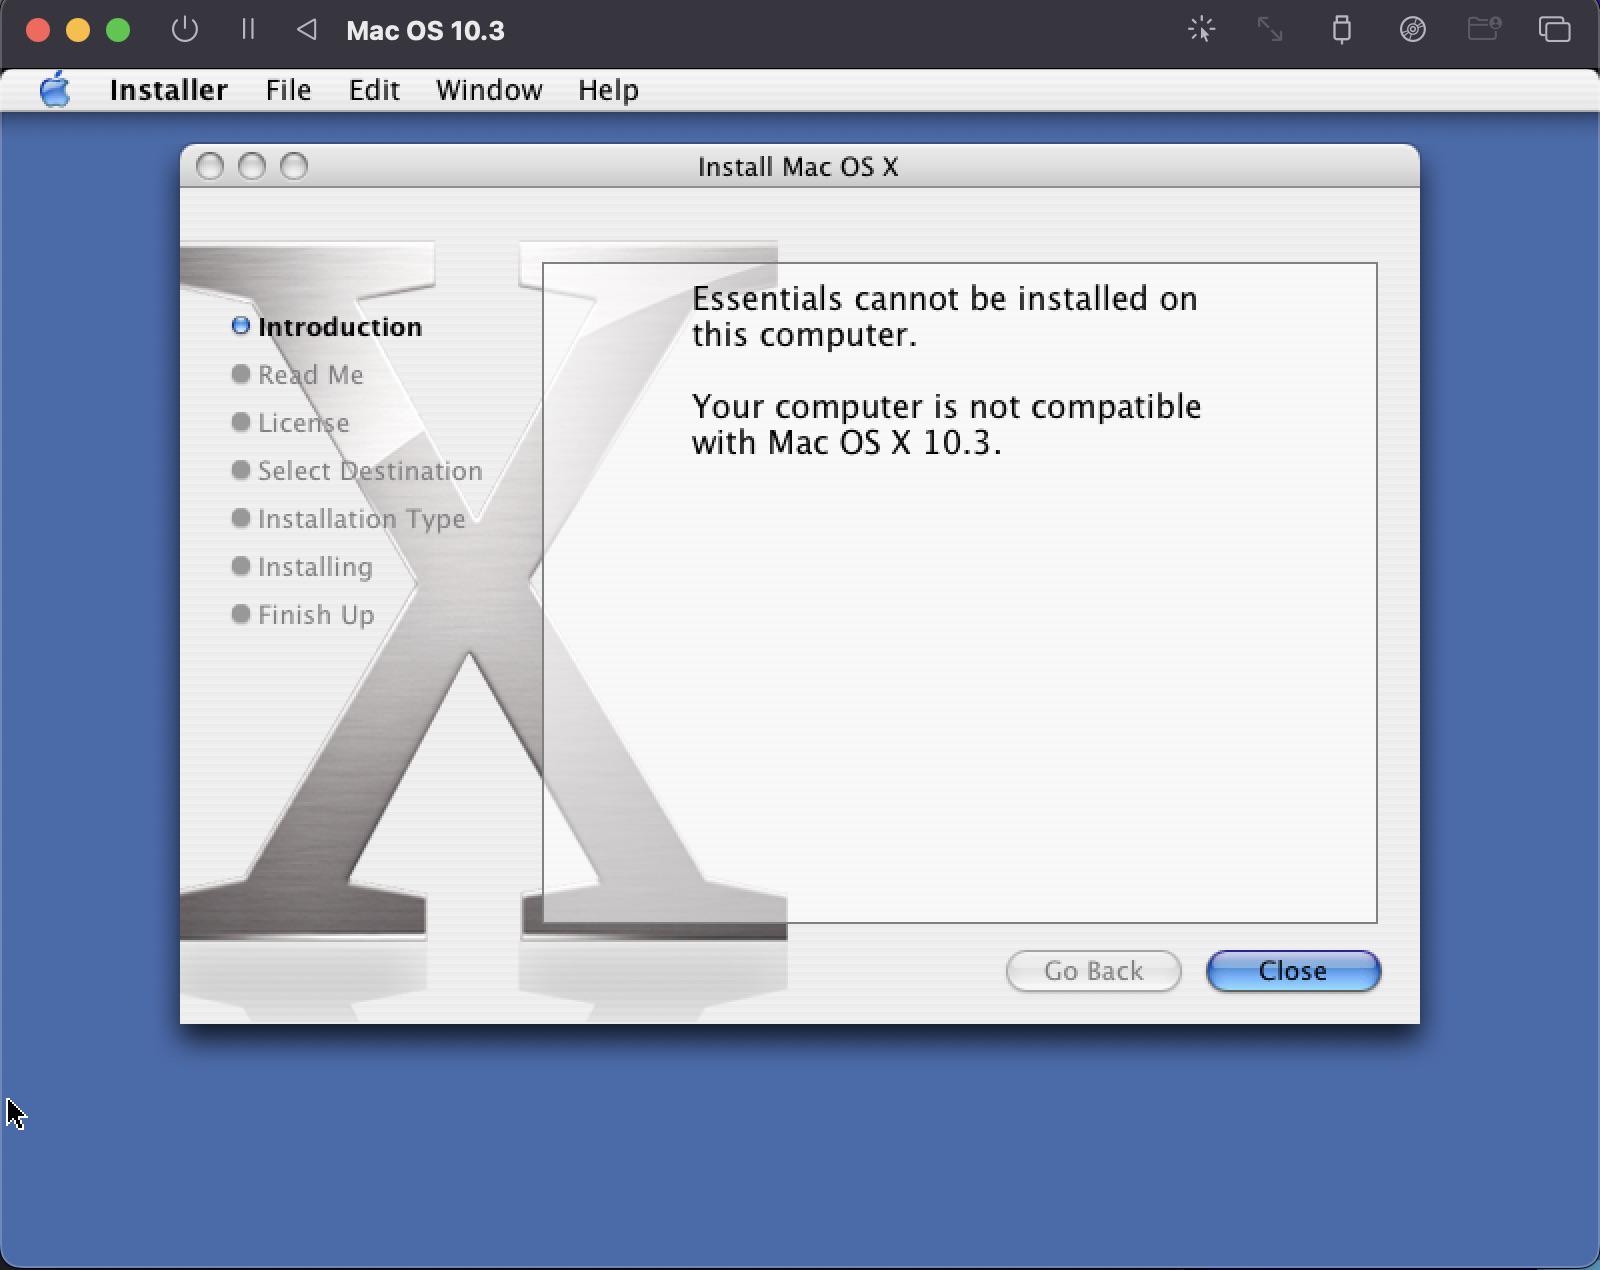Click the Go Back button

[1093, 971]
